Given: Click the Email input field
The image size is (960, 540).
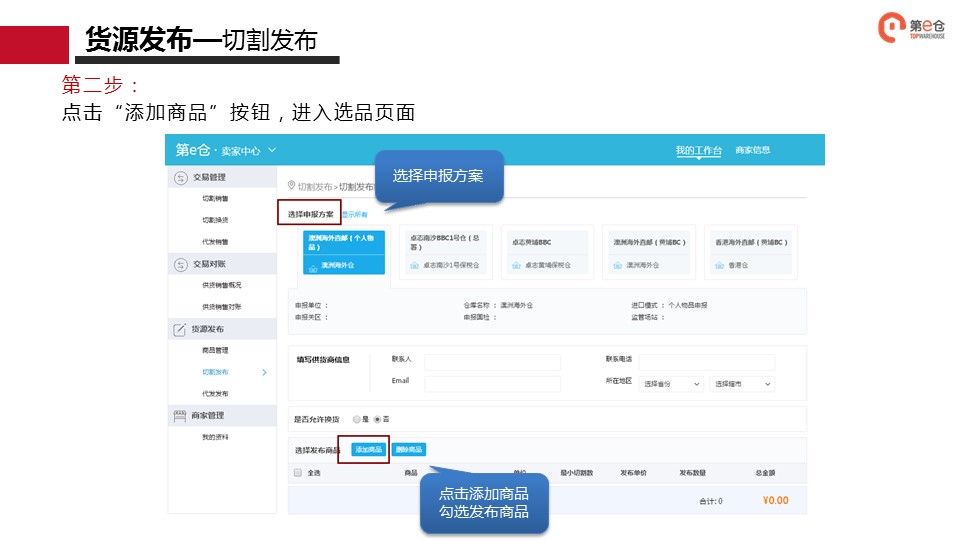Looking at the screenshot, I should 492,384.
